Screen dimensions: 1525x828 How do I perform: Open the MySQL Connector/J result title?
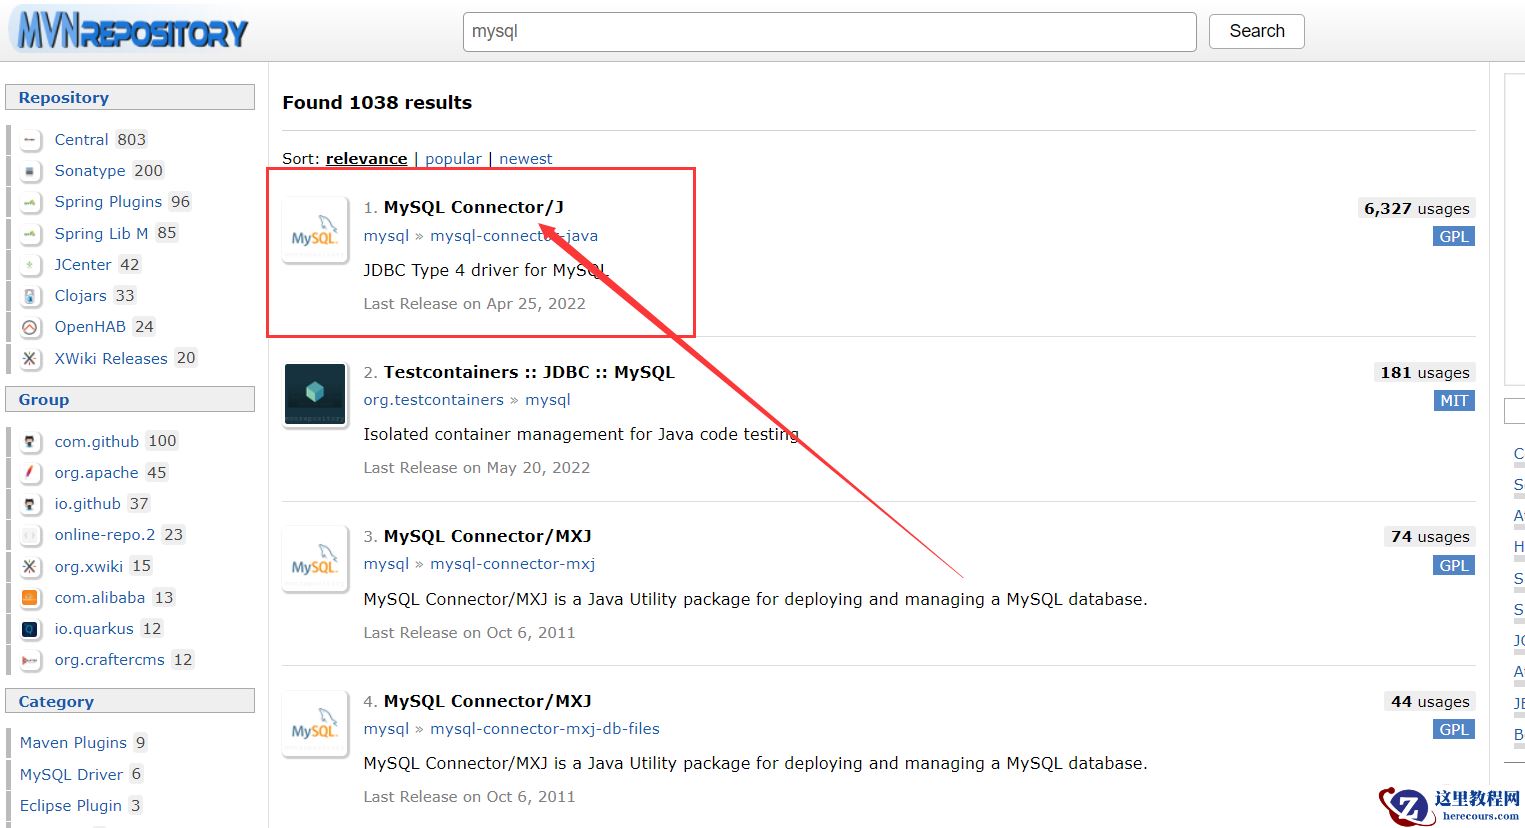click(x=474, y=207)
